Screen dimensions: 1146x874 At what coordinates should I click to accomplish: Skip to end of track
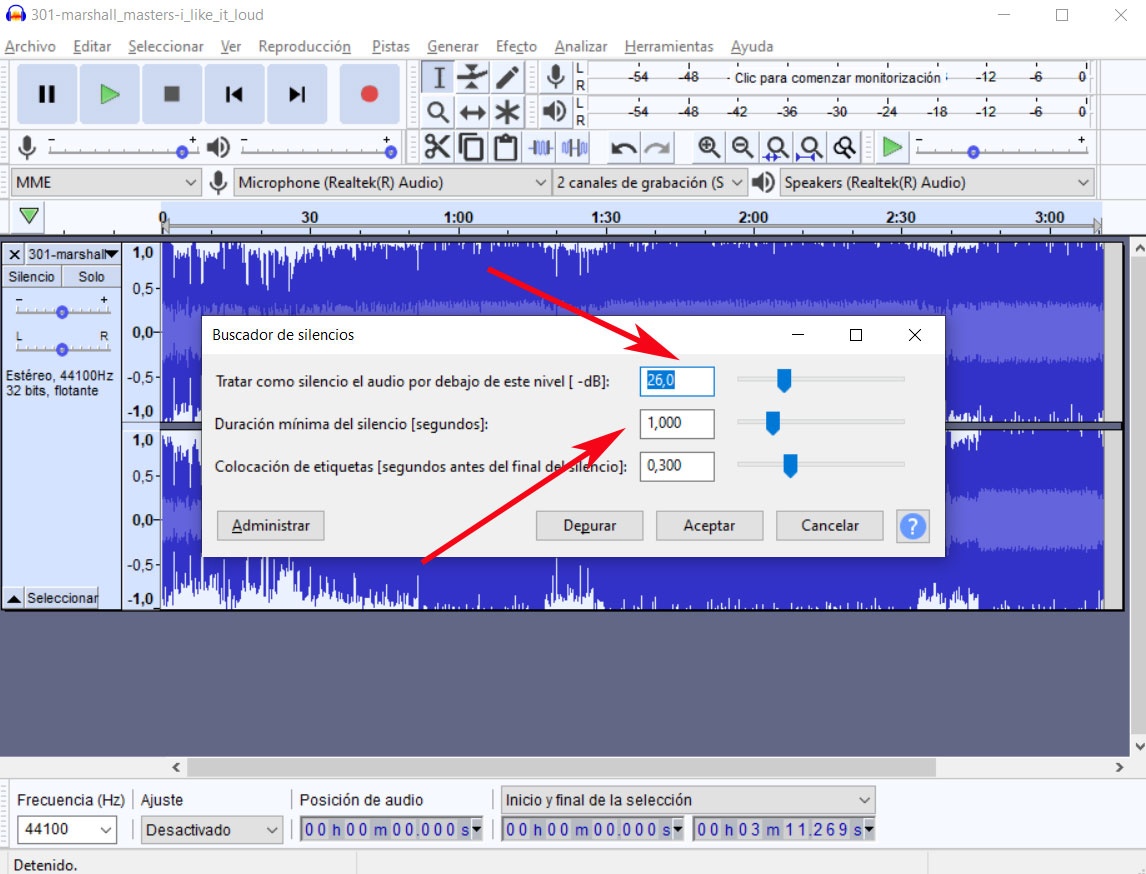[297, 94]
